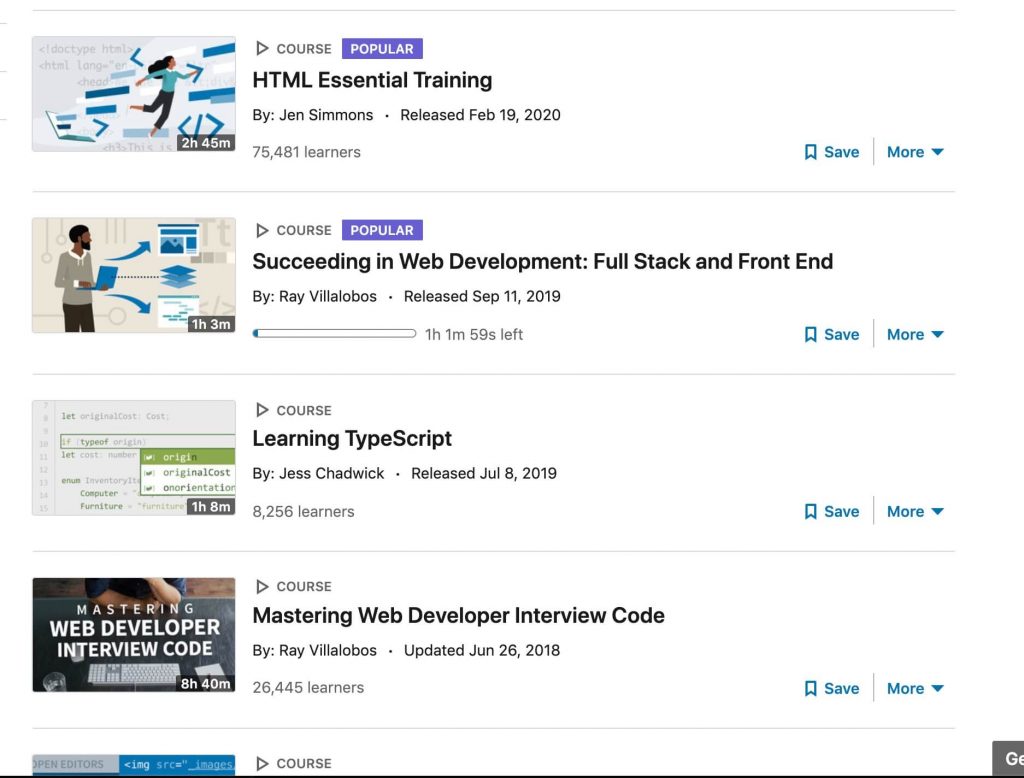Open More dropdown for Mastering Web Developer Interview Code
Screen dimensions: 1024x778
[915, 689]
